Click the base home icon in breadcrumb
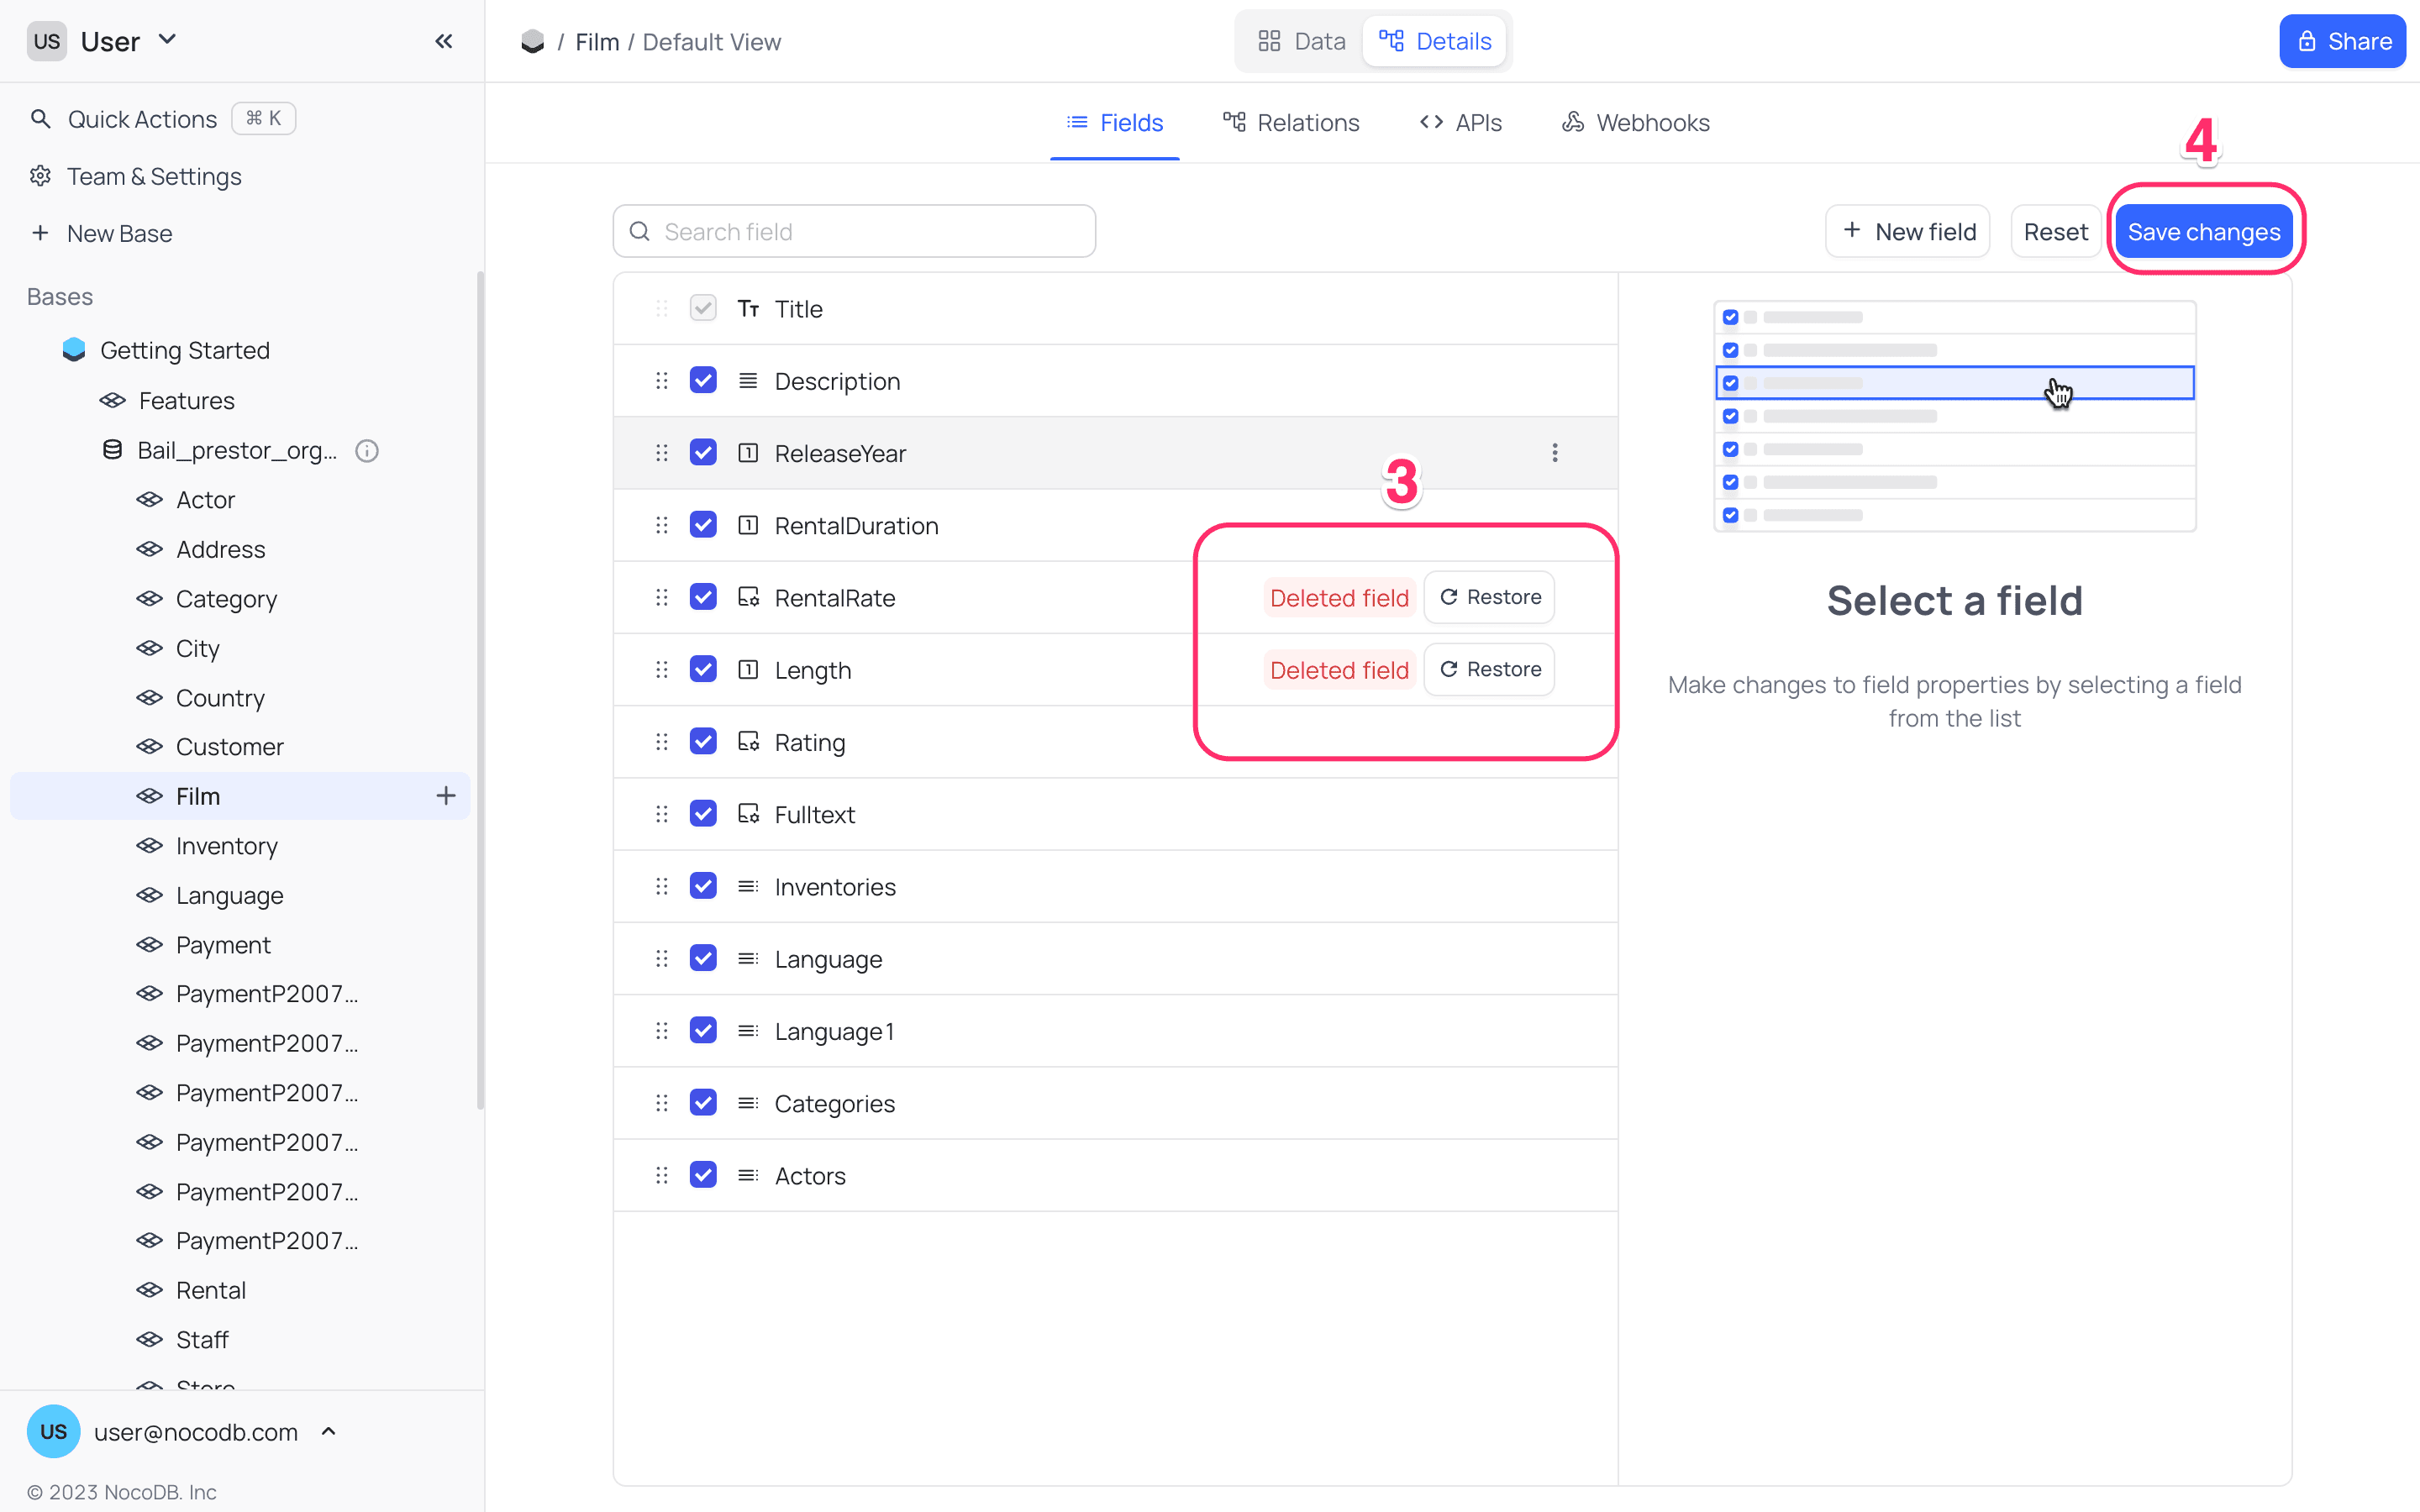 533,42
